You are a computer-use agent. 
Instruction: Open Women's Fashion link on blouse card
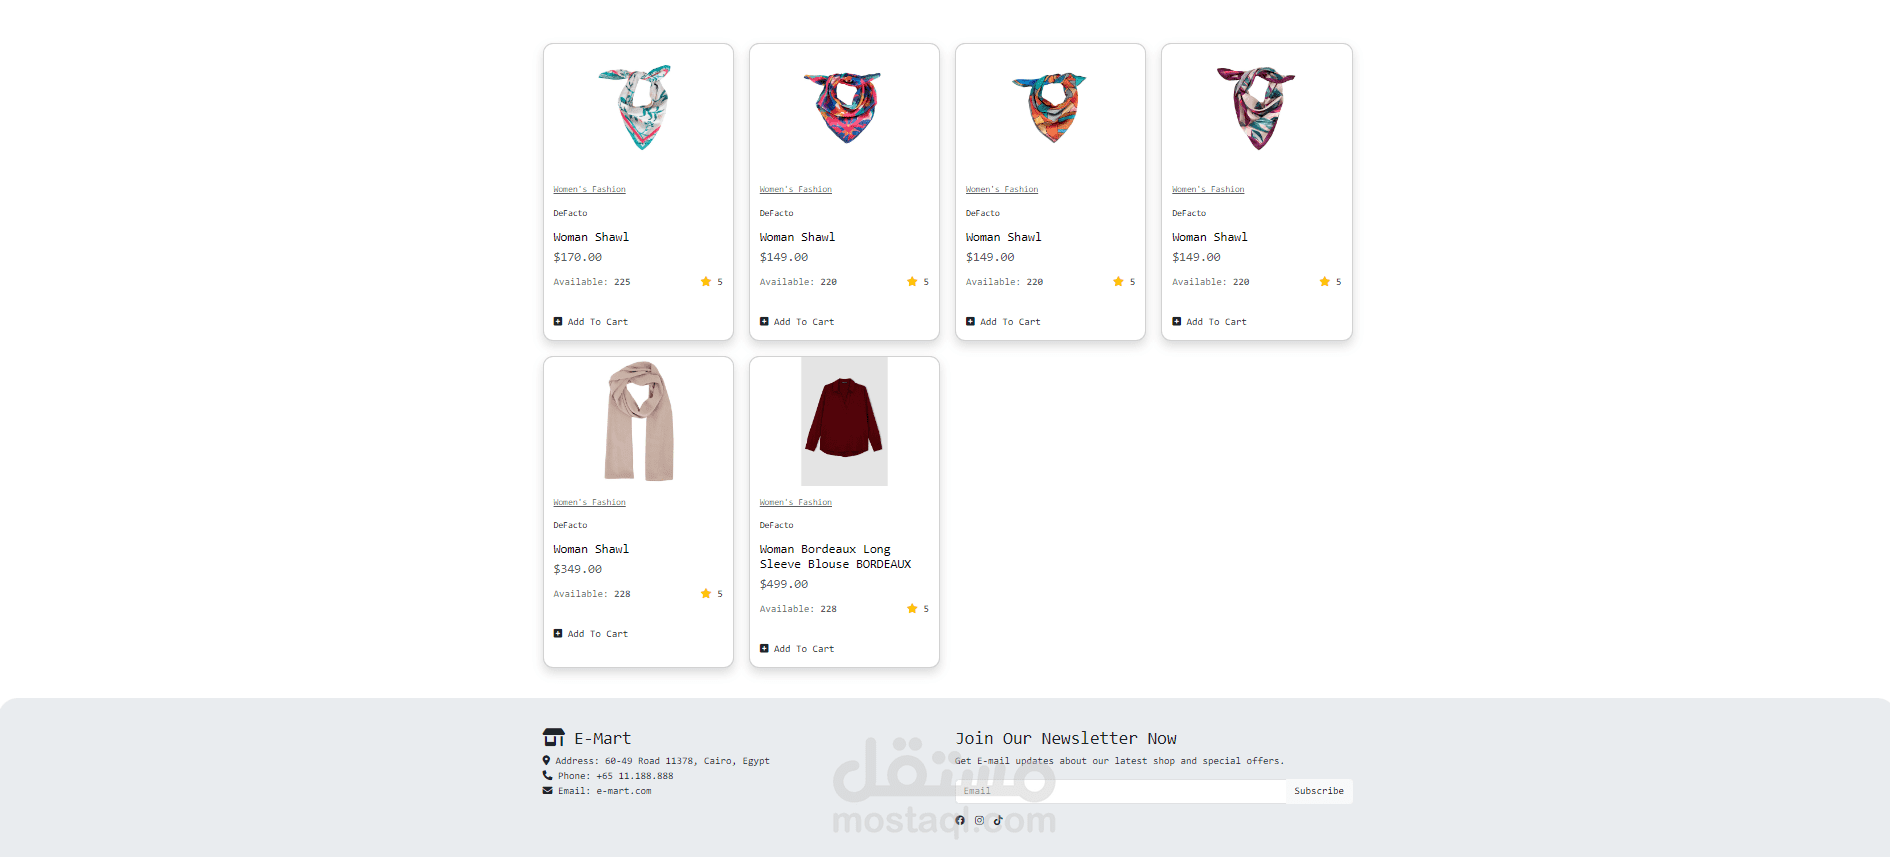tap(796, 502)
